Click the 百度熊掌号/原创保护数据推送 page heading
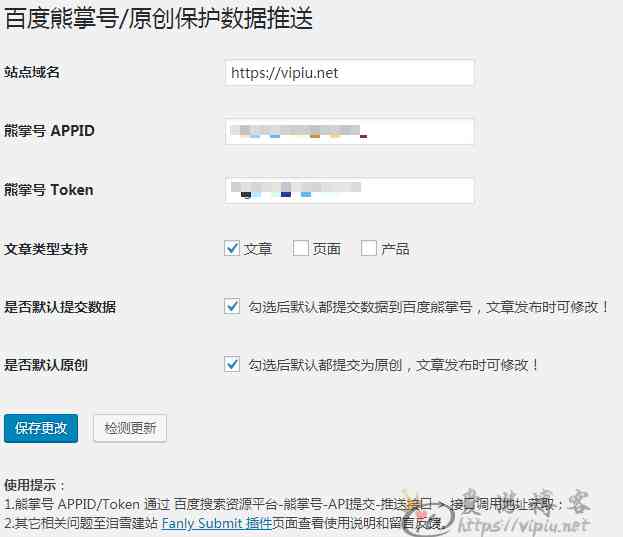 [158, 20]
